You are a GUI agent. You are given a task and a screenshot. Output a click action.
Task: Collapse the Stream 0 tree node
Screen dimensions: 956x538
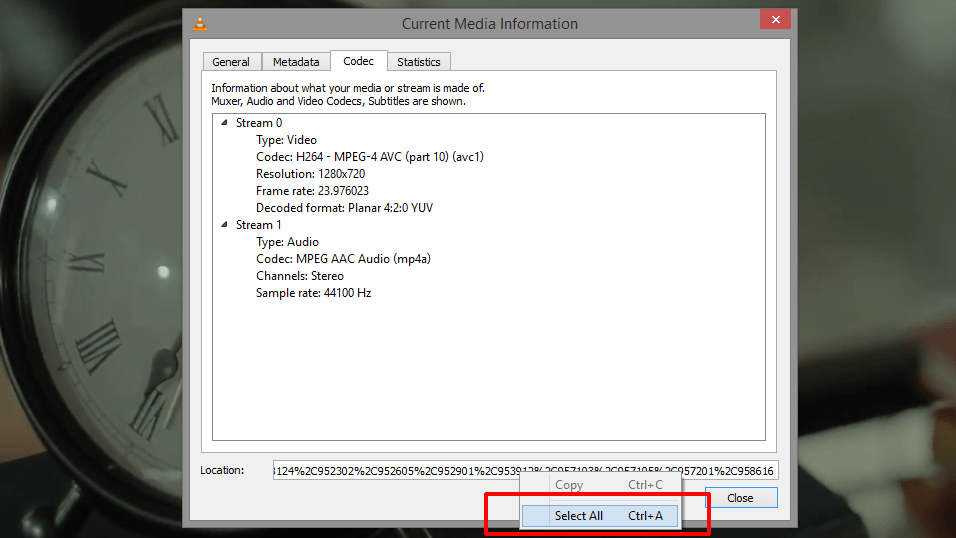(224, 123)
